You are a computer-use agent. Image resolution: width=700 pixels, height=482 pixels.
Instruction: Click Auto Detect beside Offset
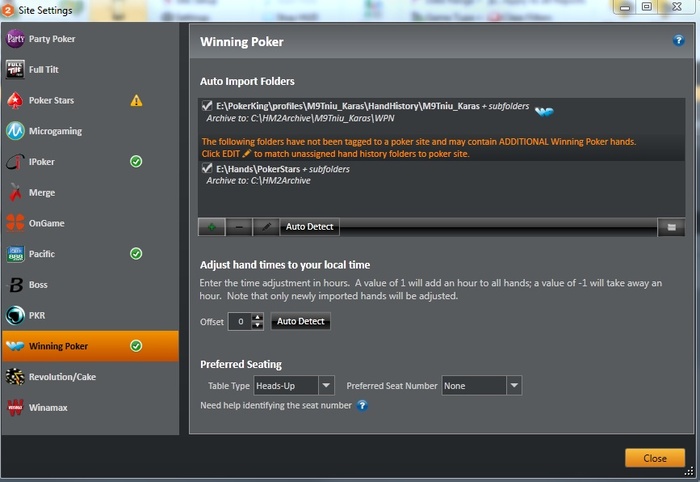tap(300, 321)
